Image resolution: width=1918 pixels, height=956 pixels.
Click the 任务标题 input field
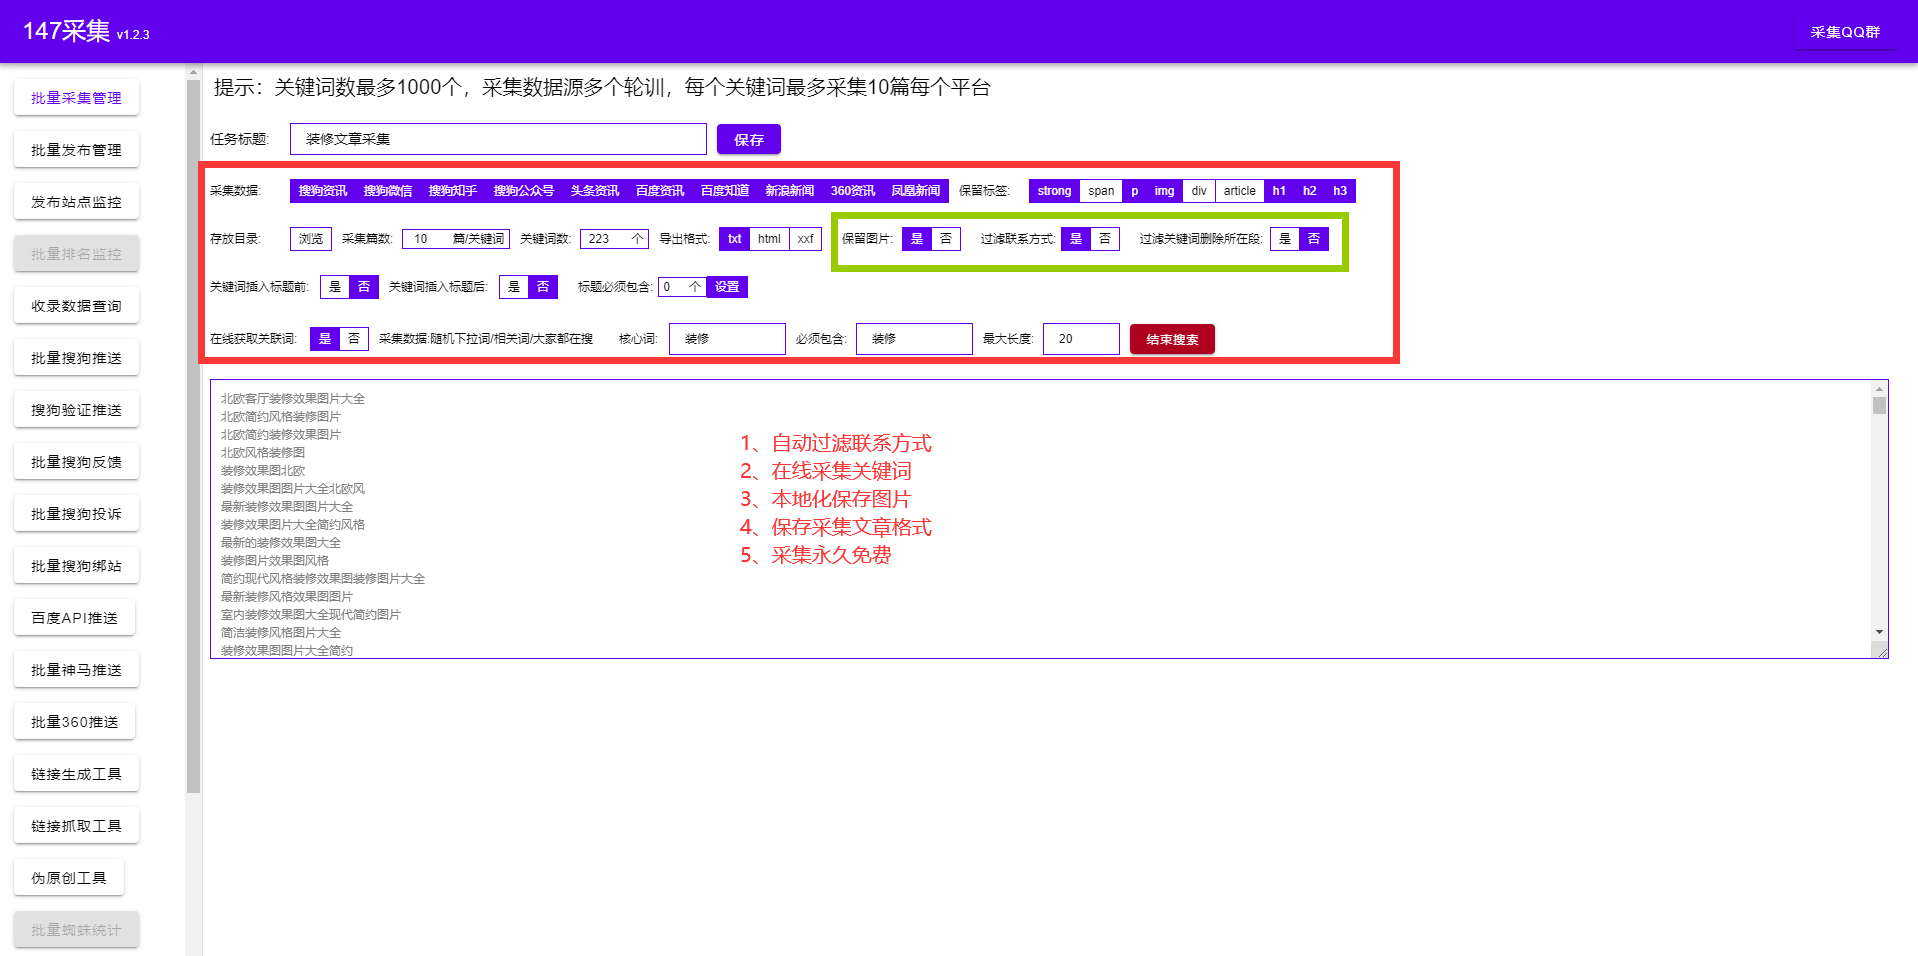498,139
